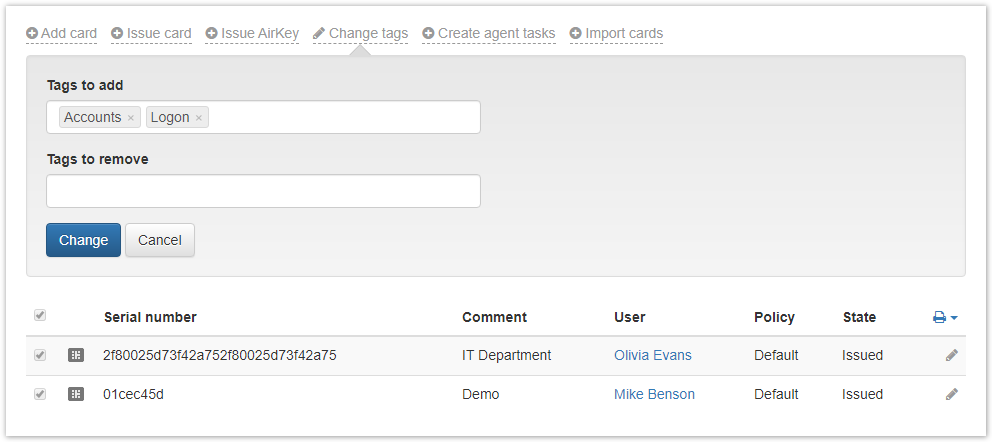The height and width of the screenshot is (442, 992).
Task: Open the Issue card action
Action: pos(151,33)
